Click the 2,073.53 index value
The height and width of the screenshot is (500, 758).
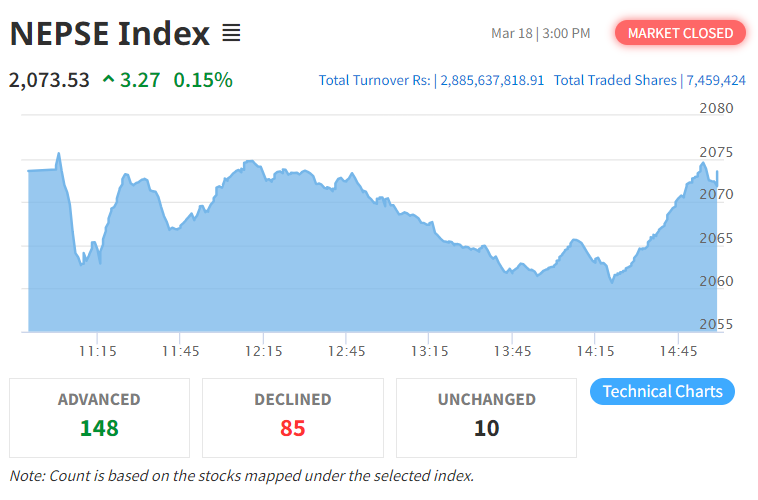(49, 79)
